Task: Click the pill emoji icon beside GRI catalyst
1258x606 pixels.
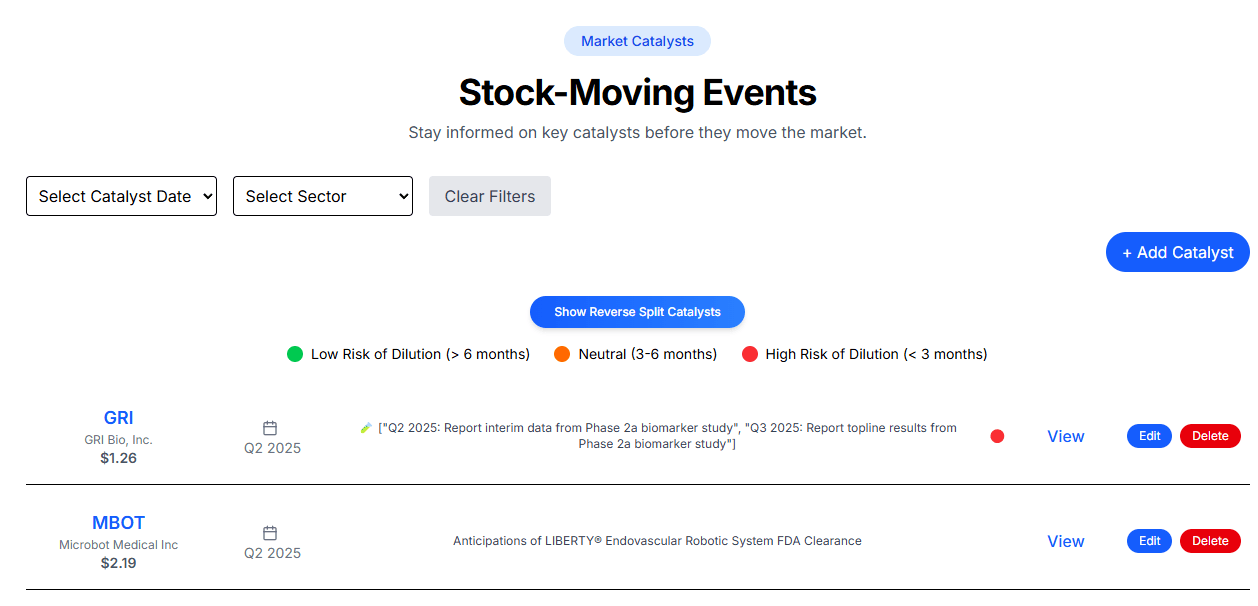Action: coord(366,428)
